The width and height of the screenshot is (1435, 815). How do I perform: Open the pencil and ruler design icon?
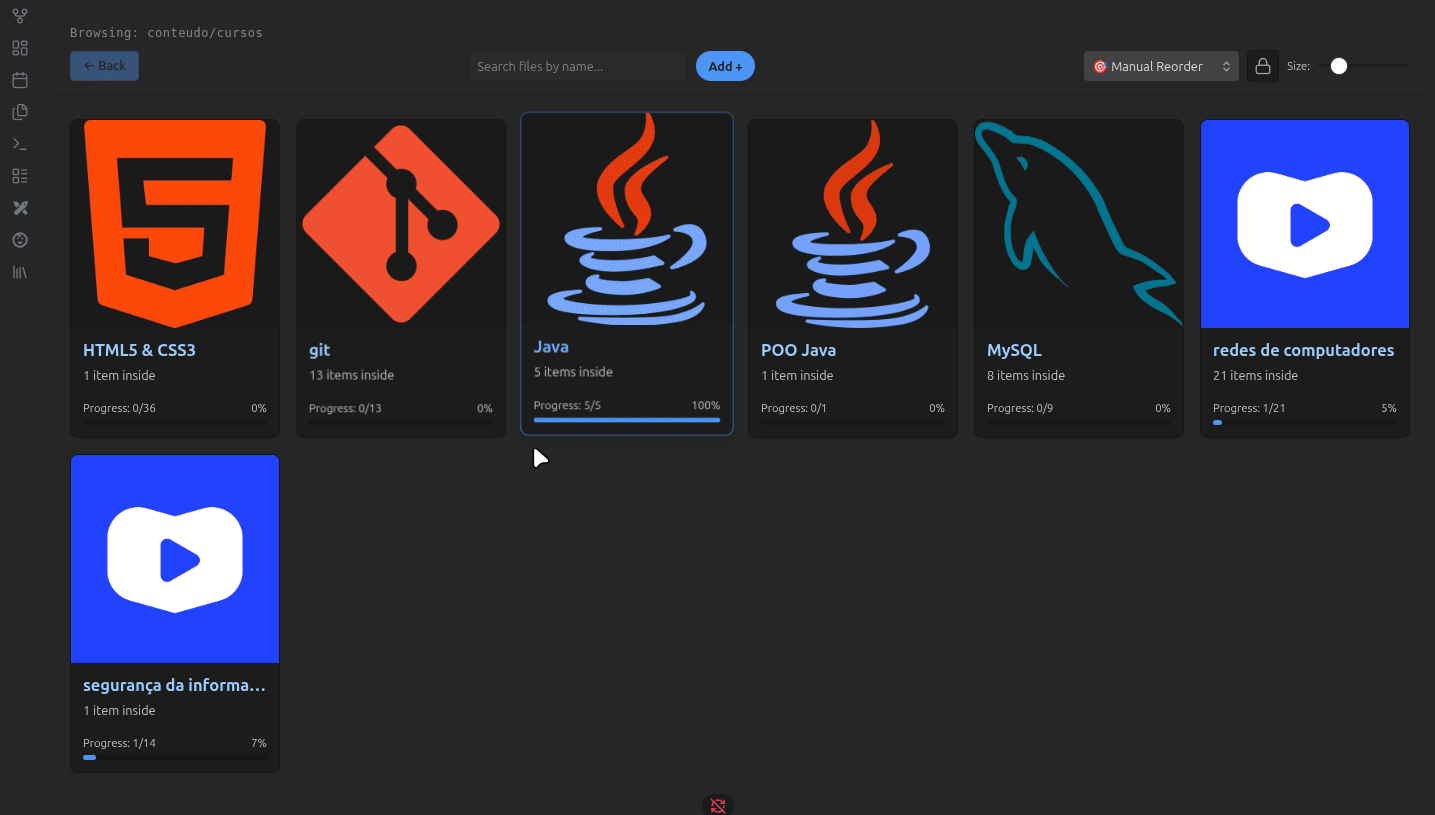(x=20, y=208)
